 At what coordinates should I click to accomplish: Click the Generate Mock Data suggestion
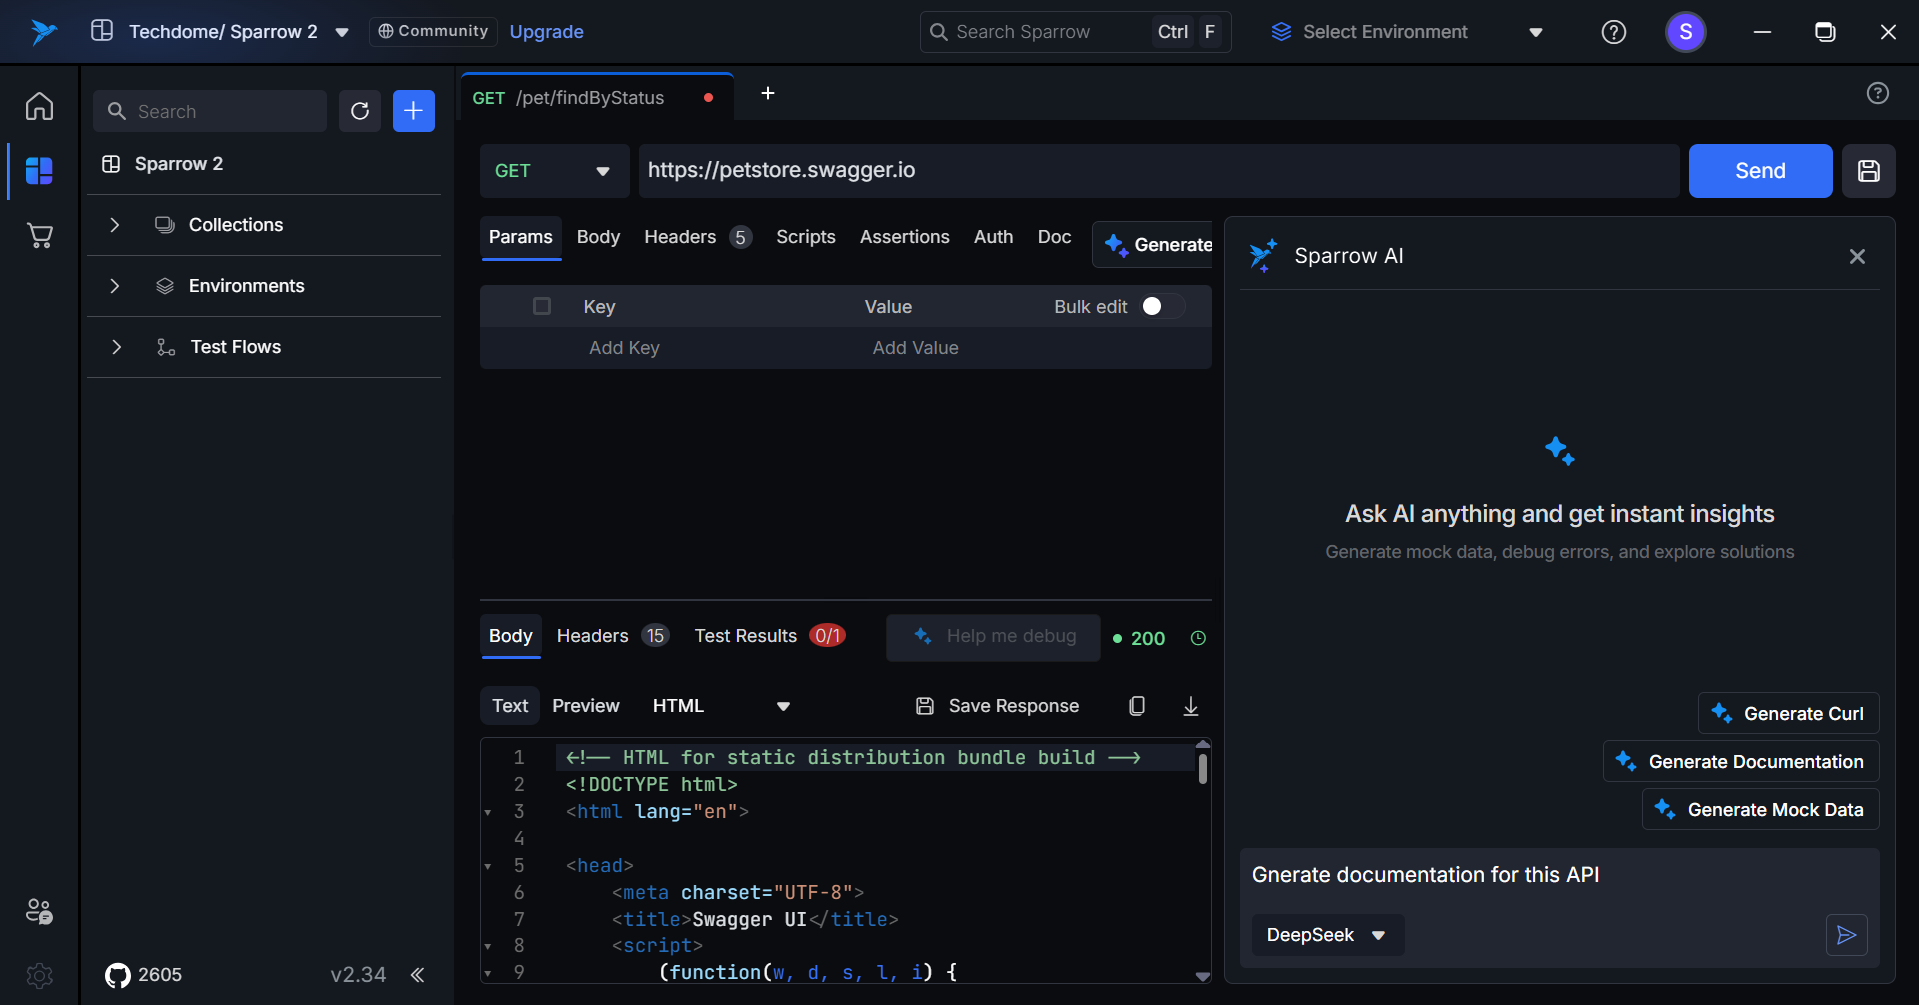pyautogui.click(x=1760, y=810)
